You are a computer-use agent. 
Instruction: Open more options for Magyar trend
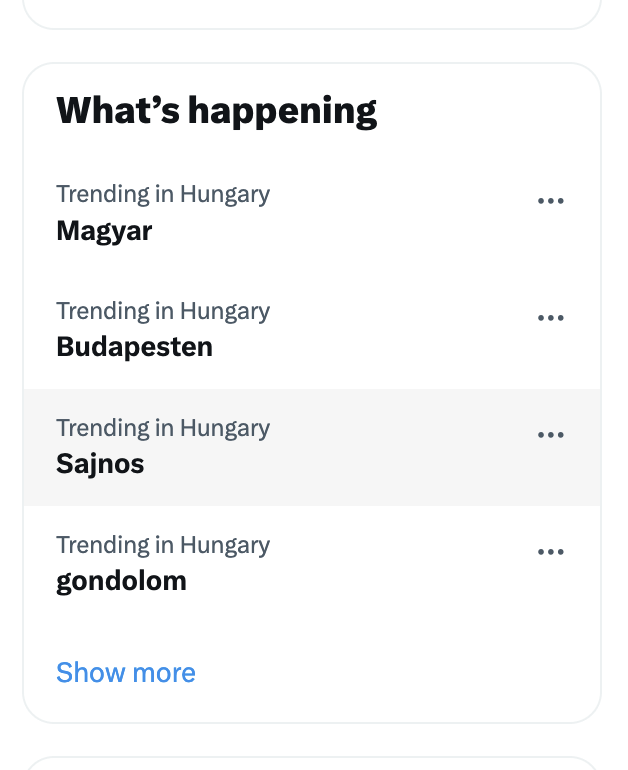pyautogui.click(x=550, y=201)
